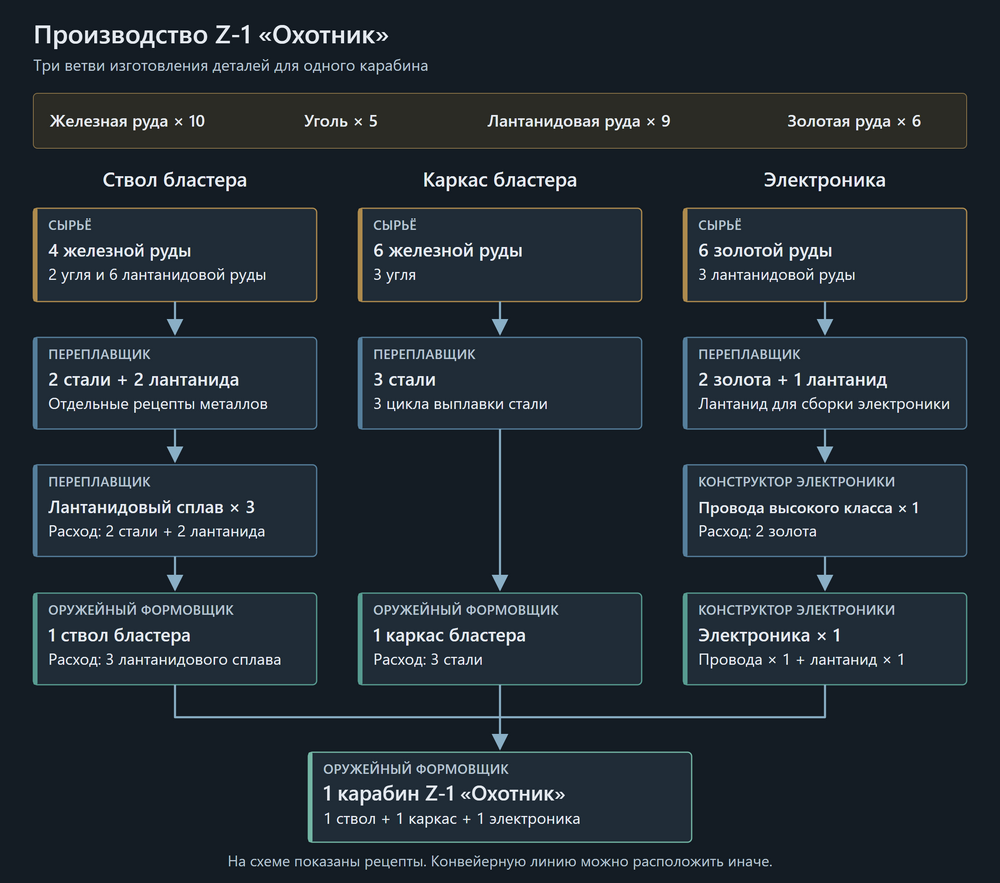Click the «6 золотой руды» raw material box
The height and width of the screenshot is (883, 1000).
tap(825, 254)
